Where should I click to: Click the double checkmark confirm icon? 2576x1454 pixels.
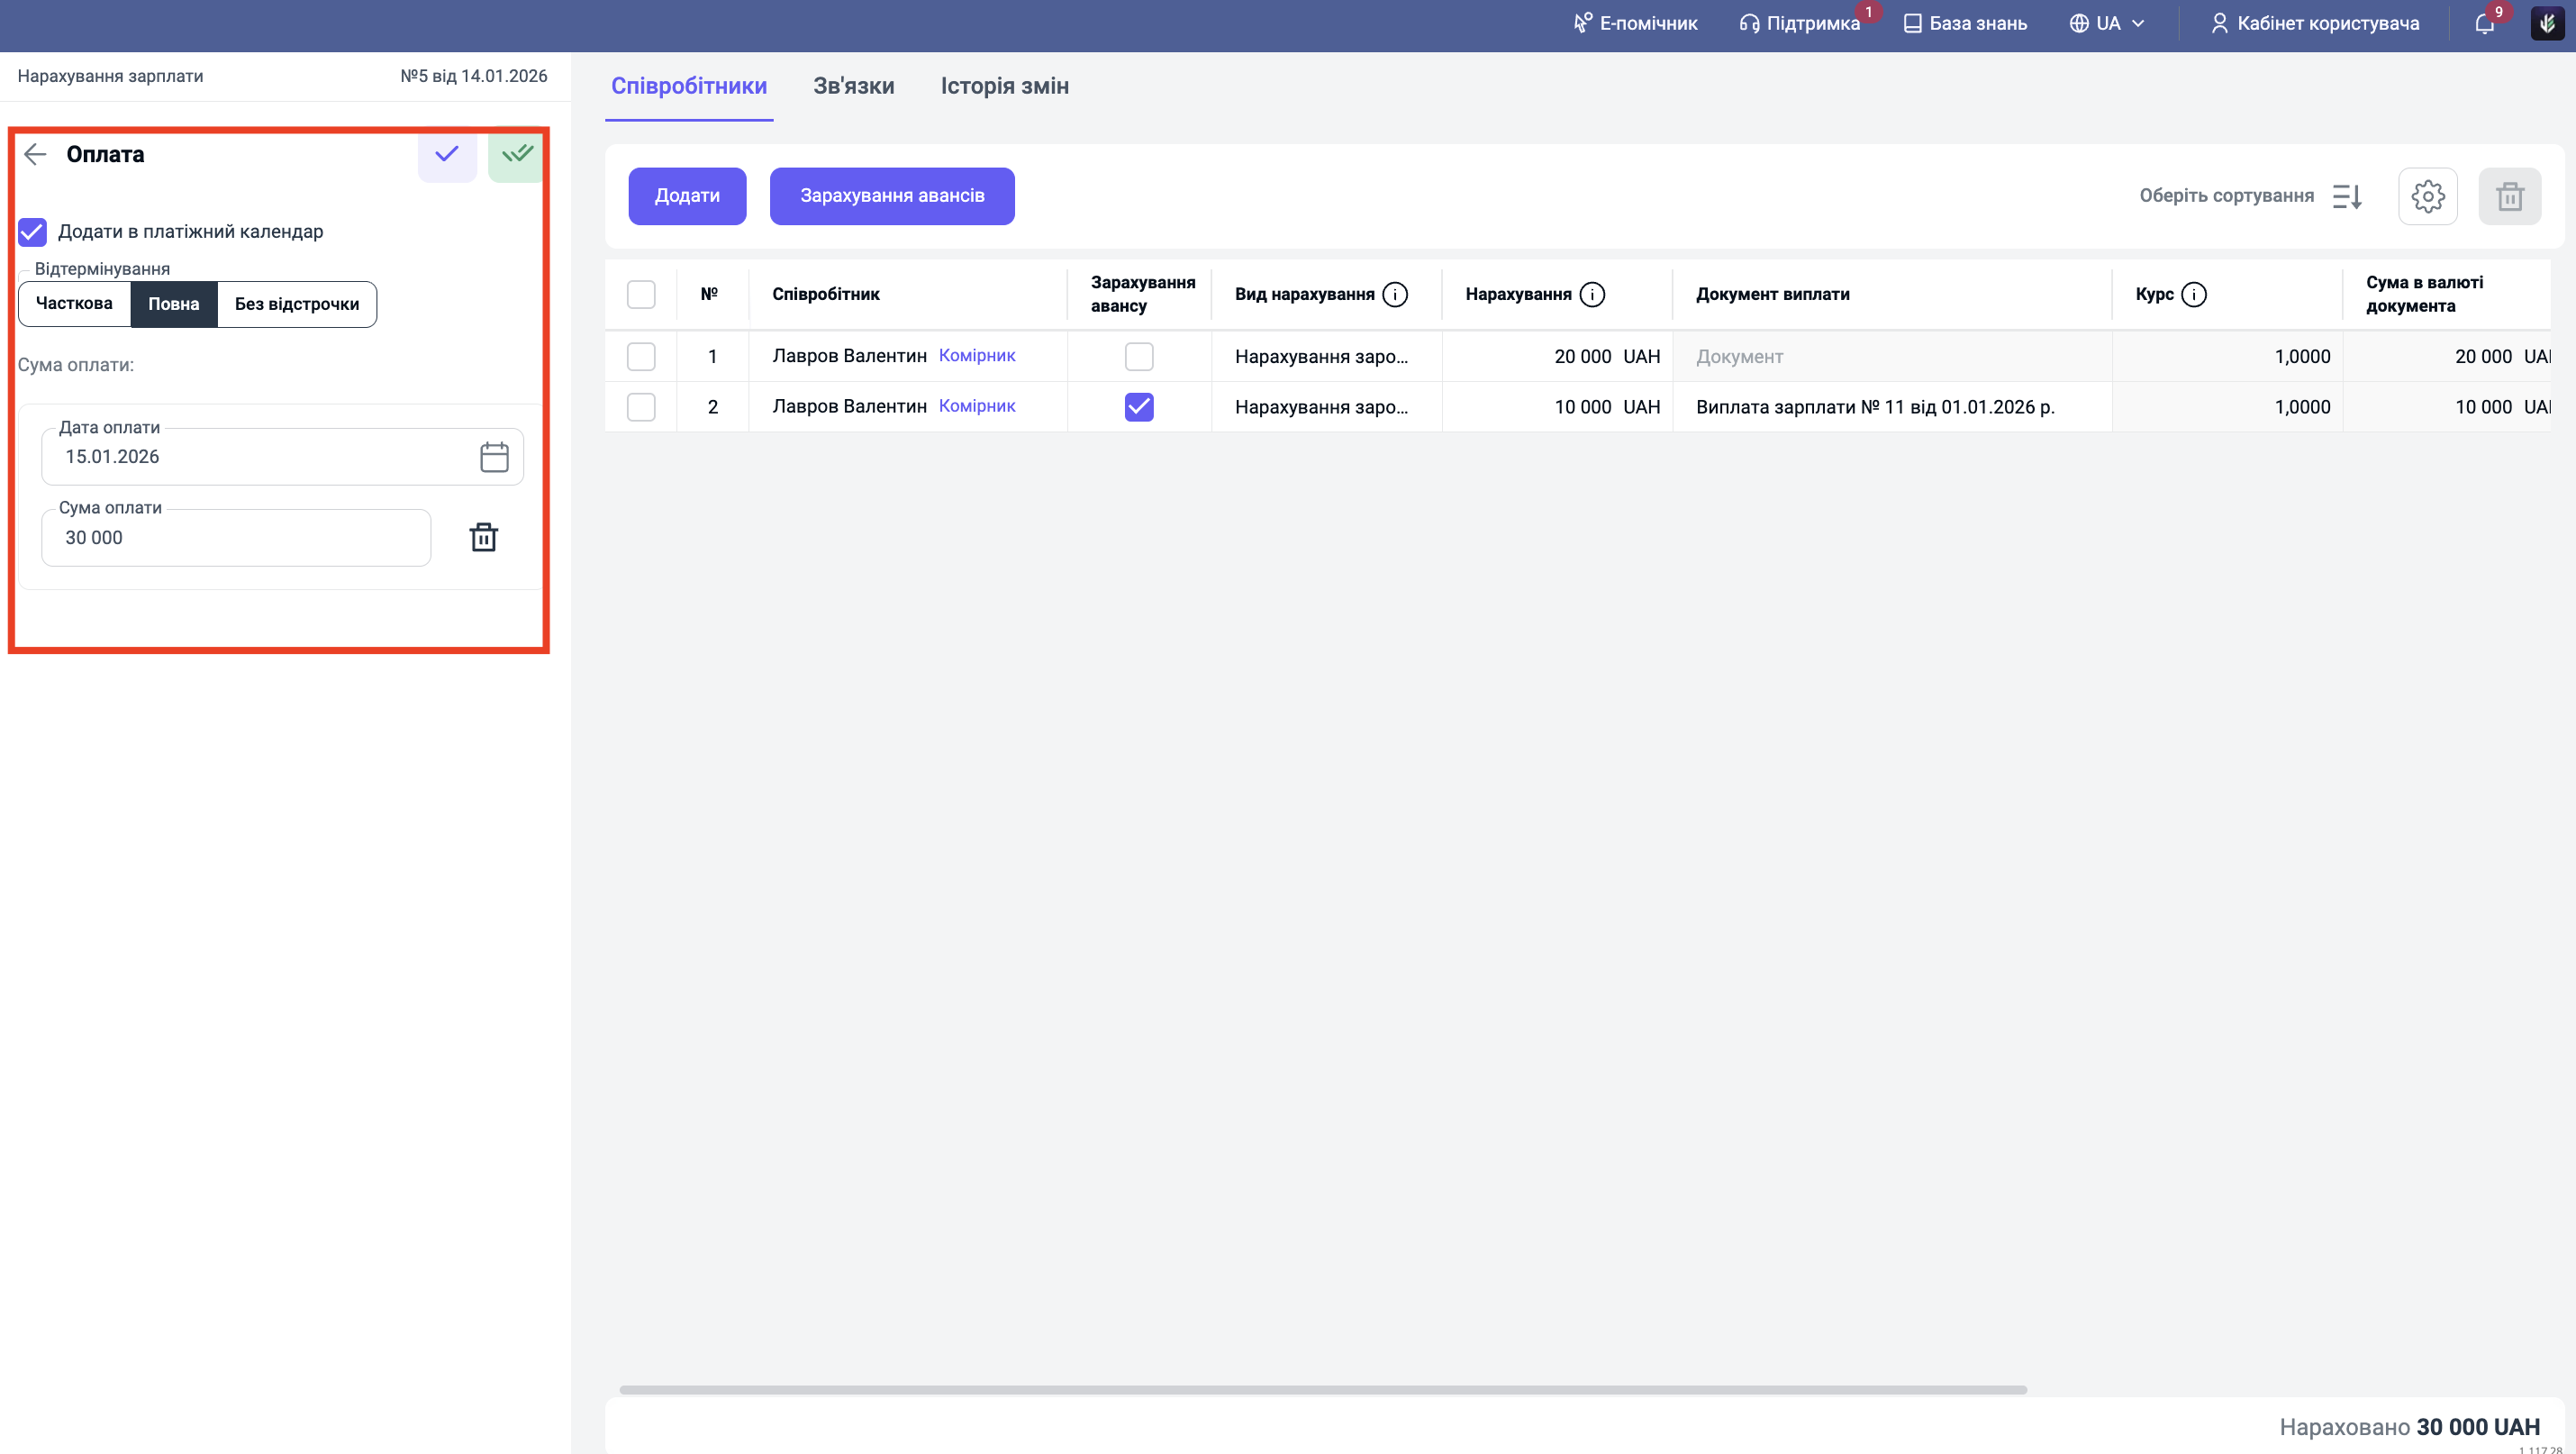pyautogui.click(x=516, y=154)
